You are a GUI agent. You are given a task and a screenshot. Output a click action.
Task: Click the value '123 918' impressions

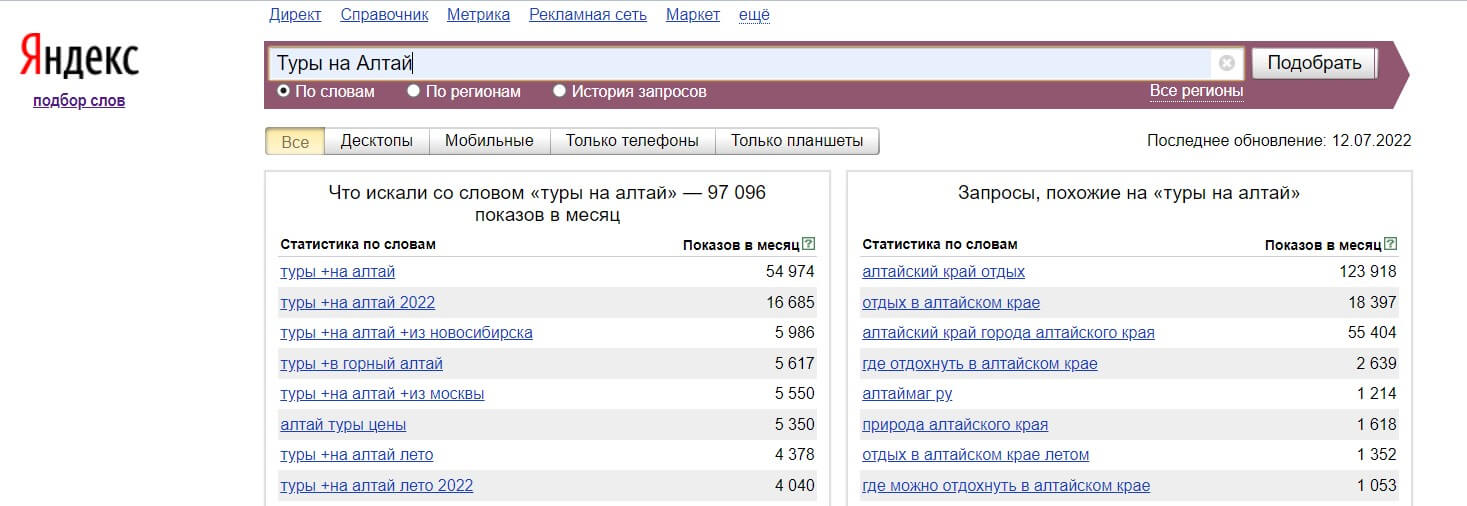pos(1368,271)
